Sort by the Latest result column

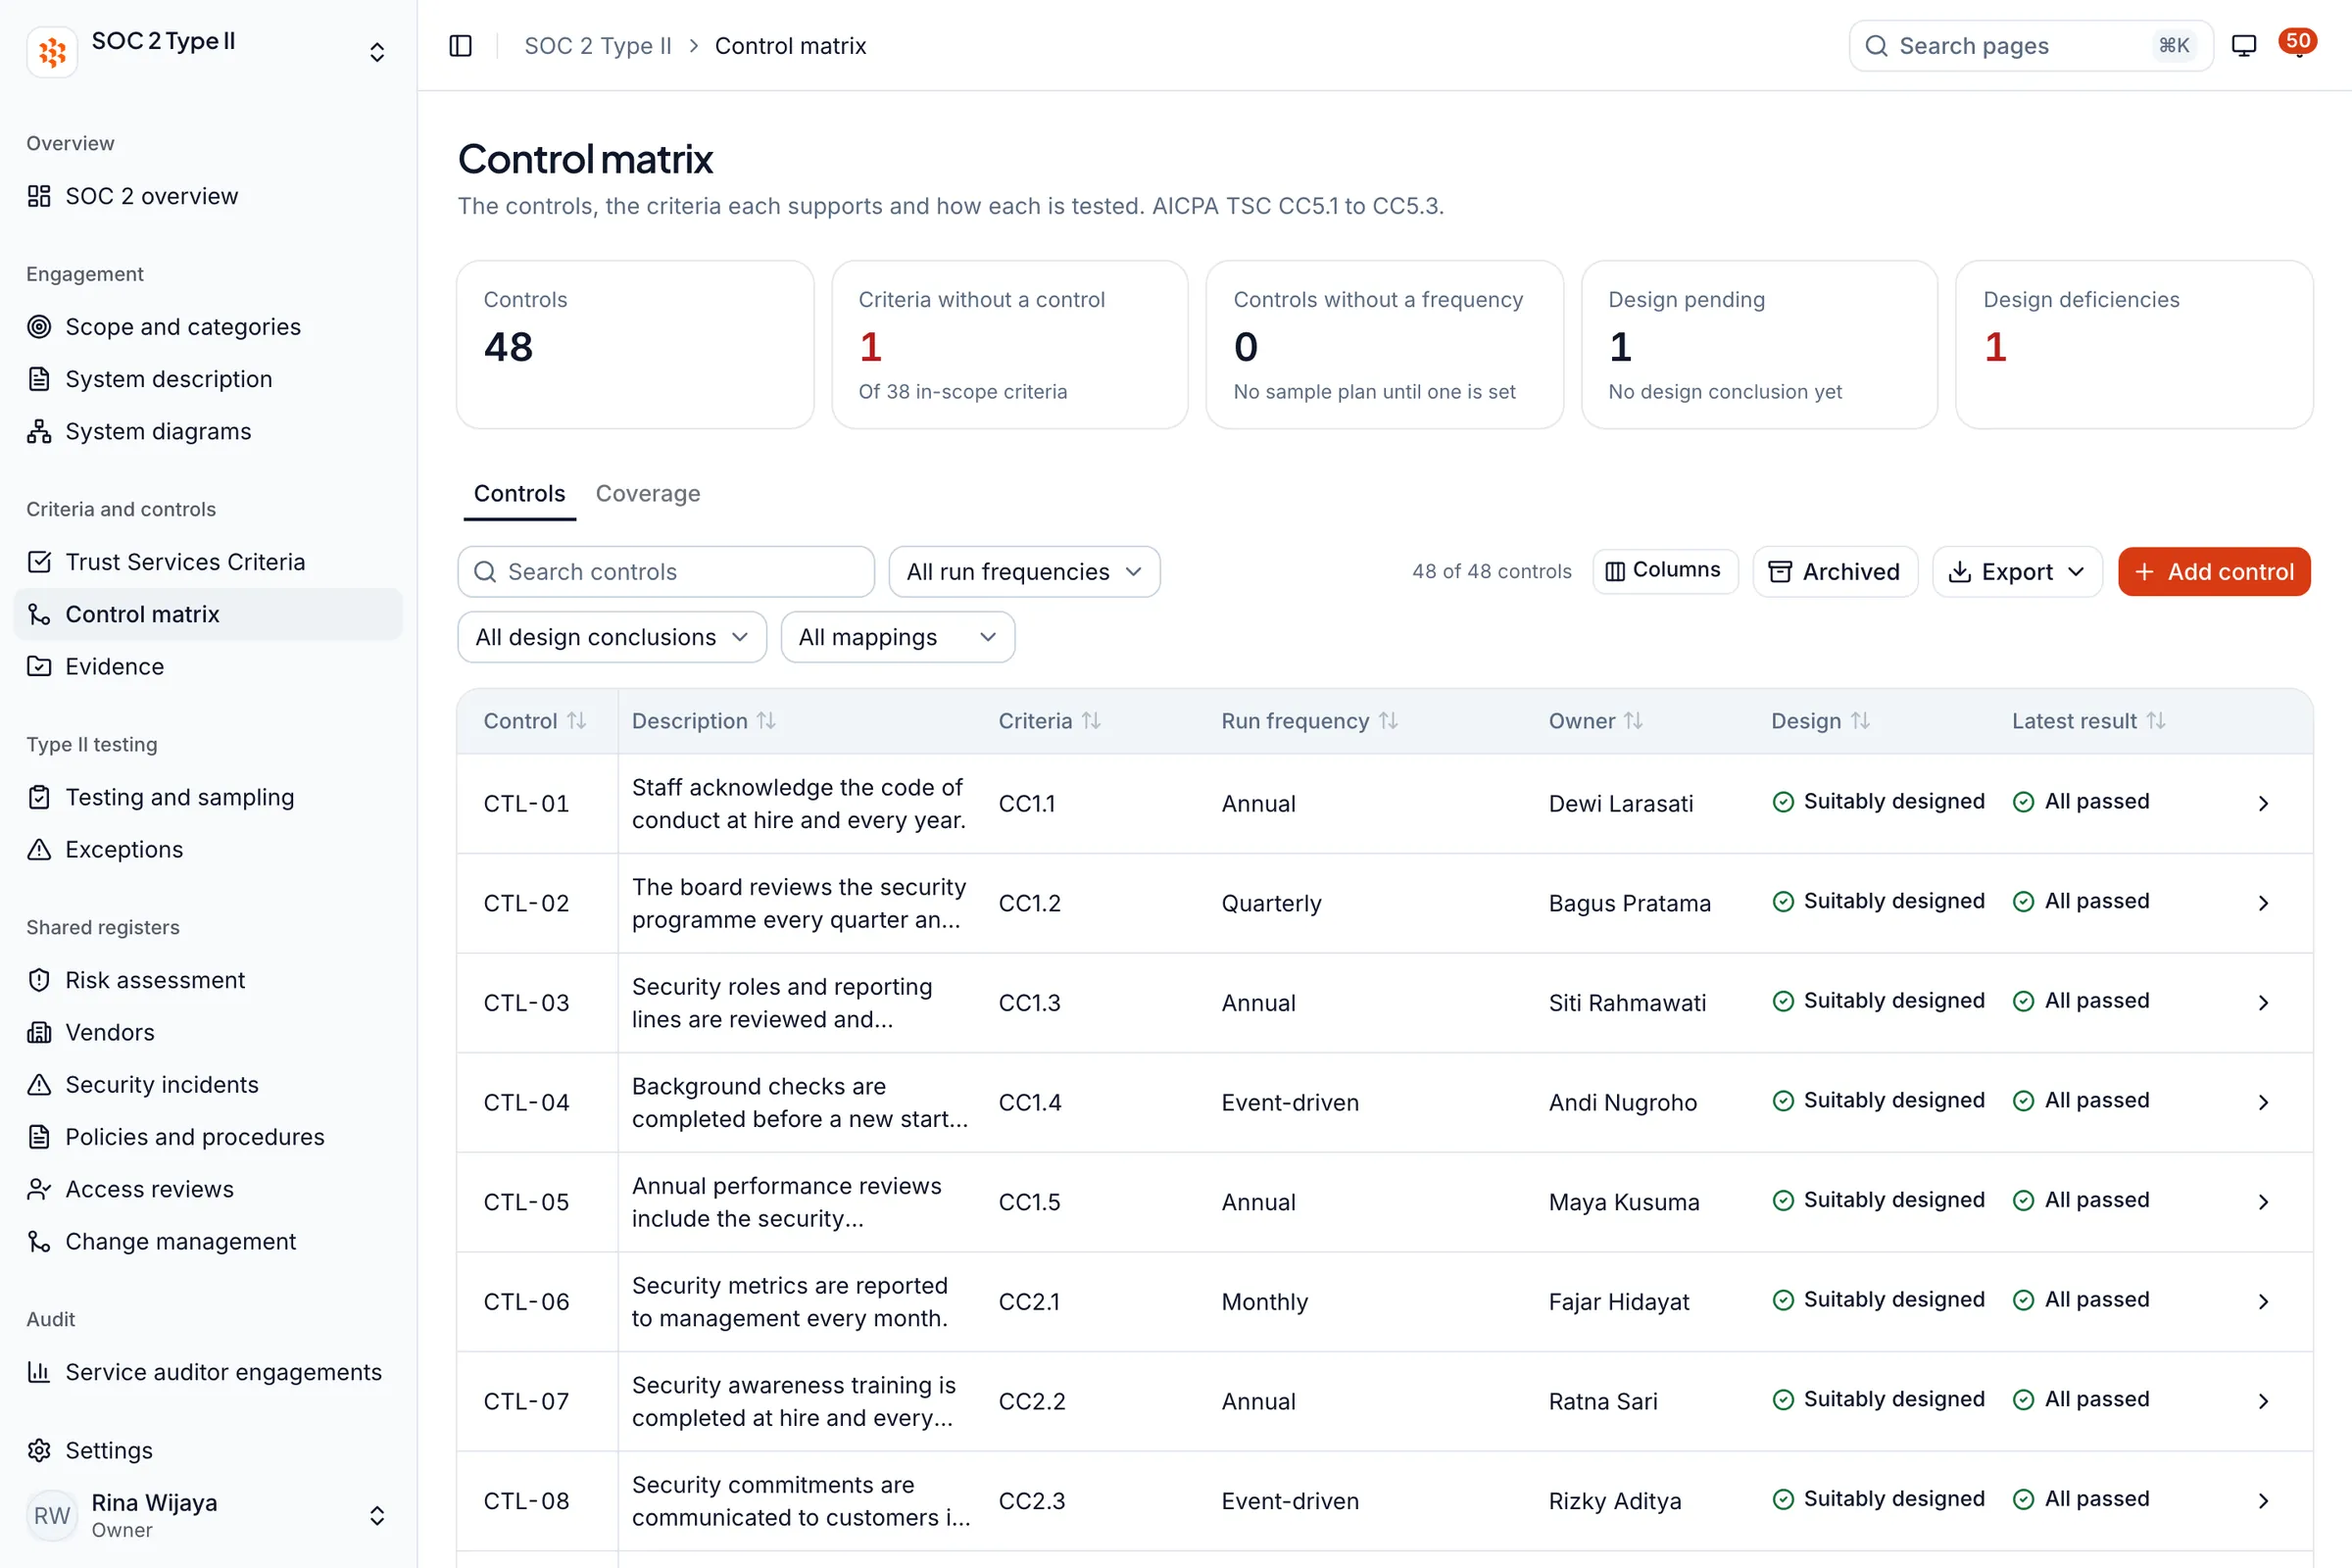coord(2088,721)
